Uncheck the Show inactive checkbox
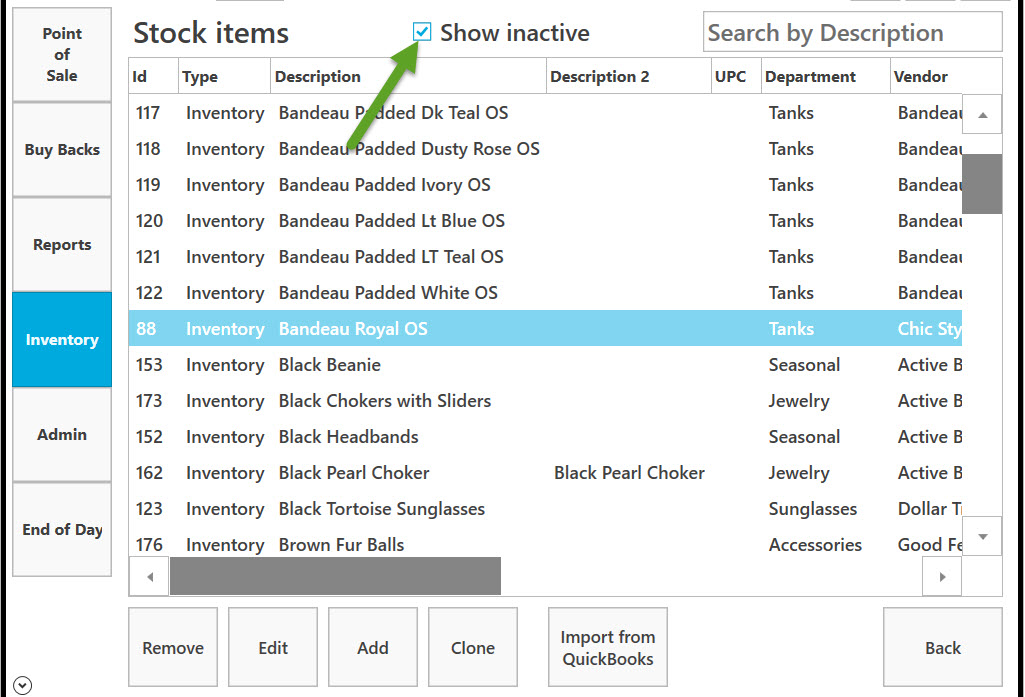 [422, 31]
